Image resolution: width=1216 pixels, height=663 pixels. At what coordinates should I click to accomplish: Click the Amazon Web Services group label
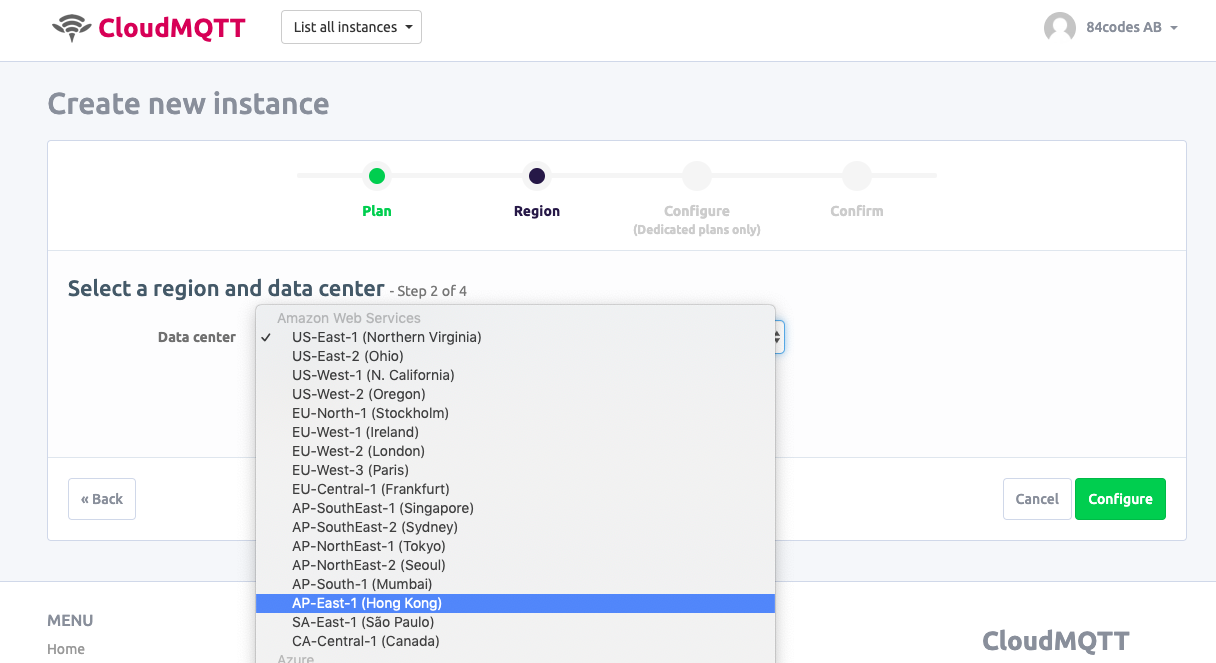pyautogui.click(x=349, y=318)
